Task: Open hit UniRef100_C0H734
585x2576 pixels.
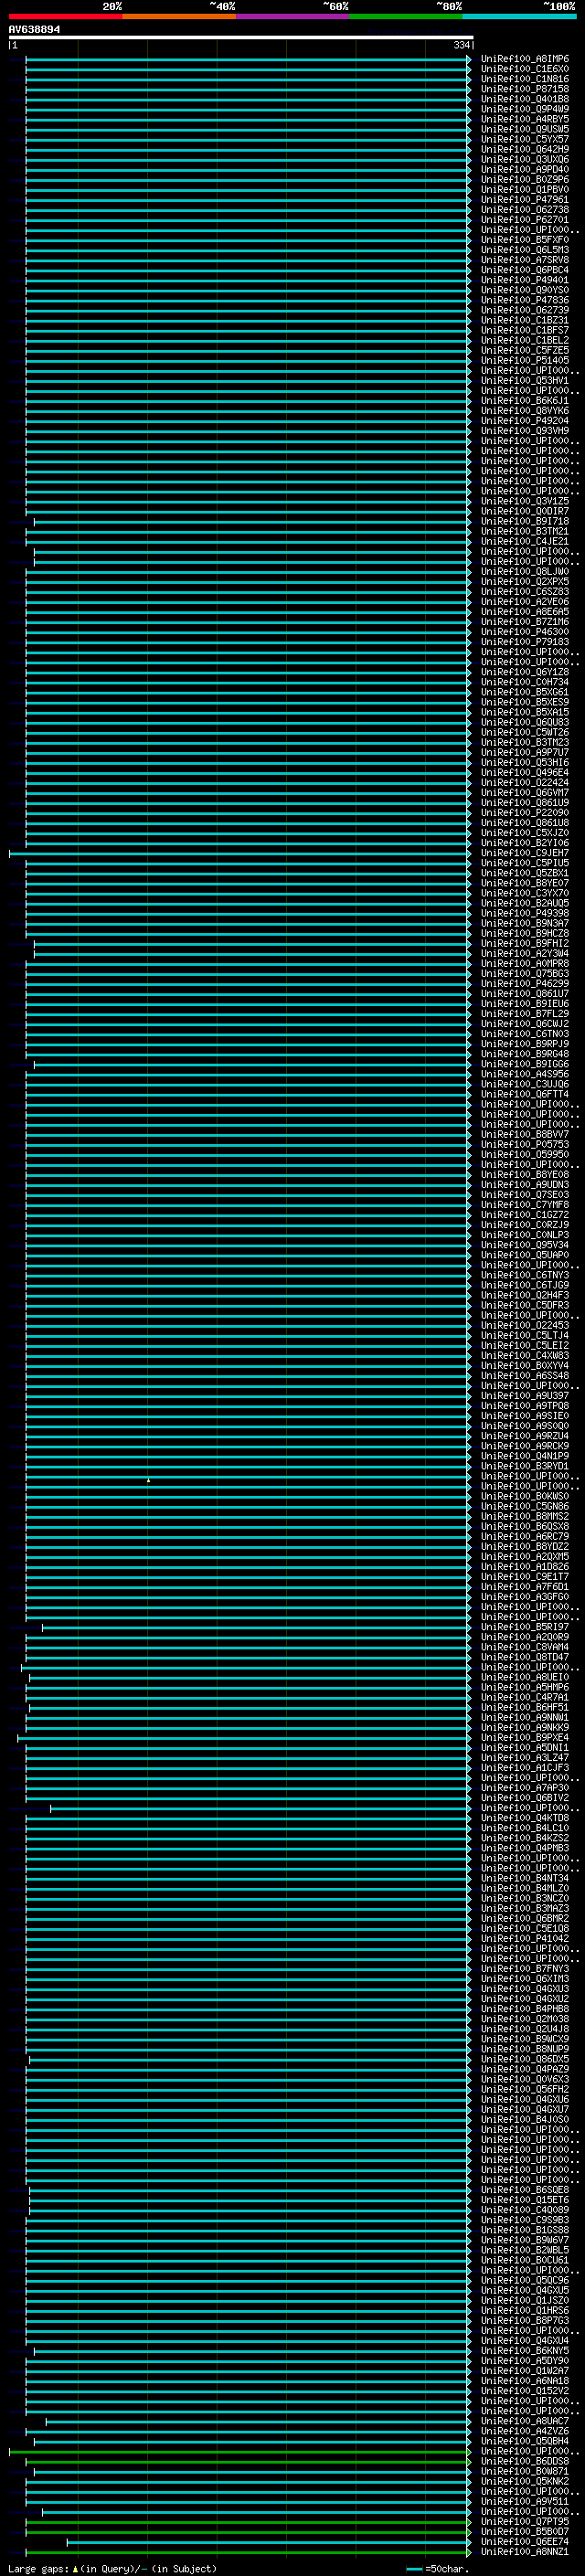Action: pos(524,683)
